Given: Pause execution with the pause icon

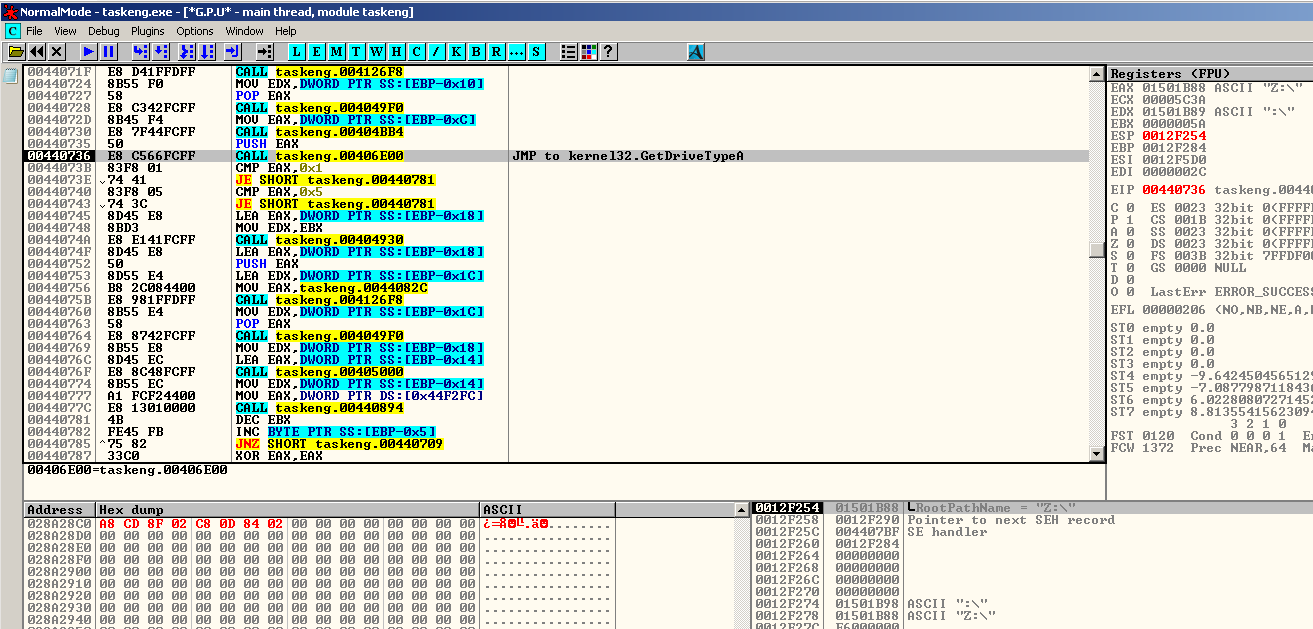Looking at the screenshot, I should (x=109, y=51).
